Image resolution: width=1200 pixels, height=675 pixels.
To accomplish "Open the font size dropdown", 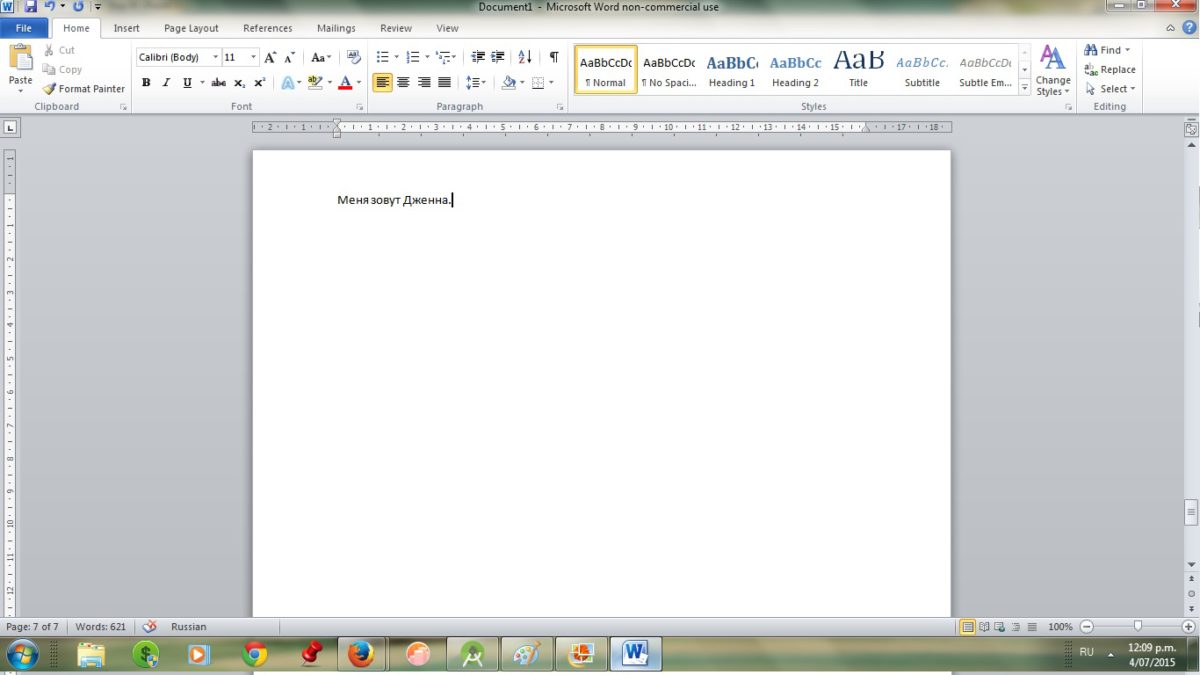I will [254, 58].
